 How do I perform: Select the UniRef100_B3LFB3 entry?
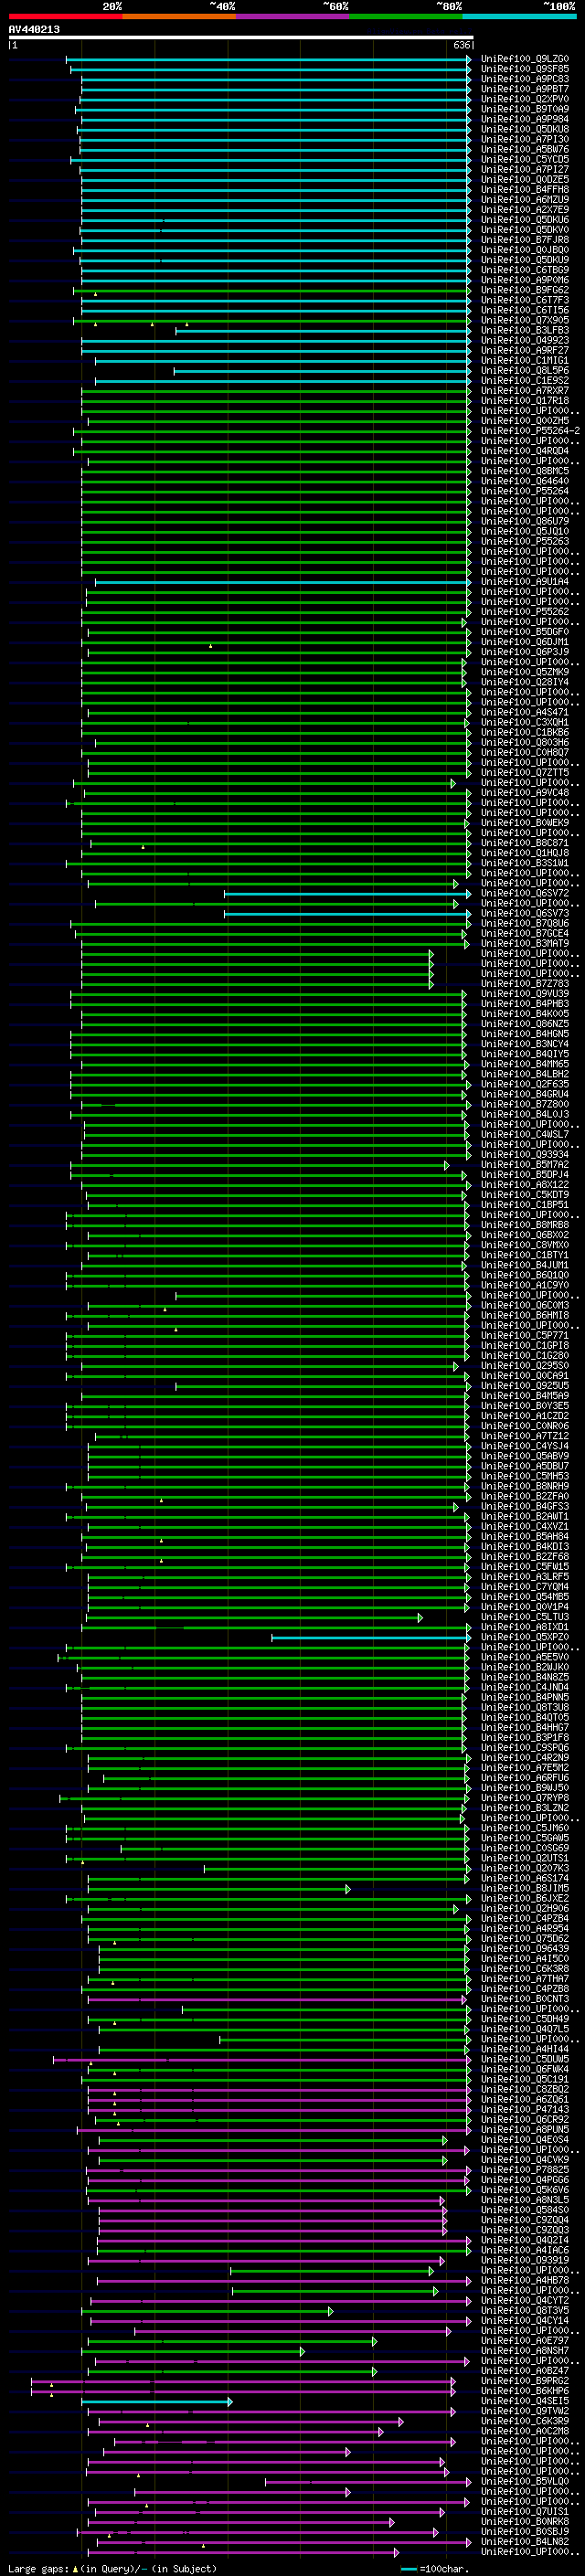[x=525, y=330]
